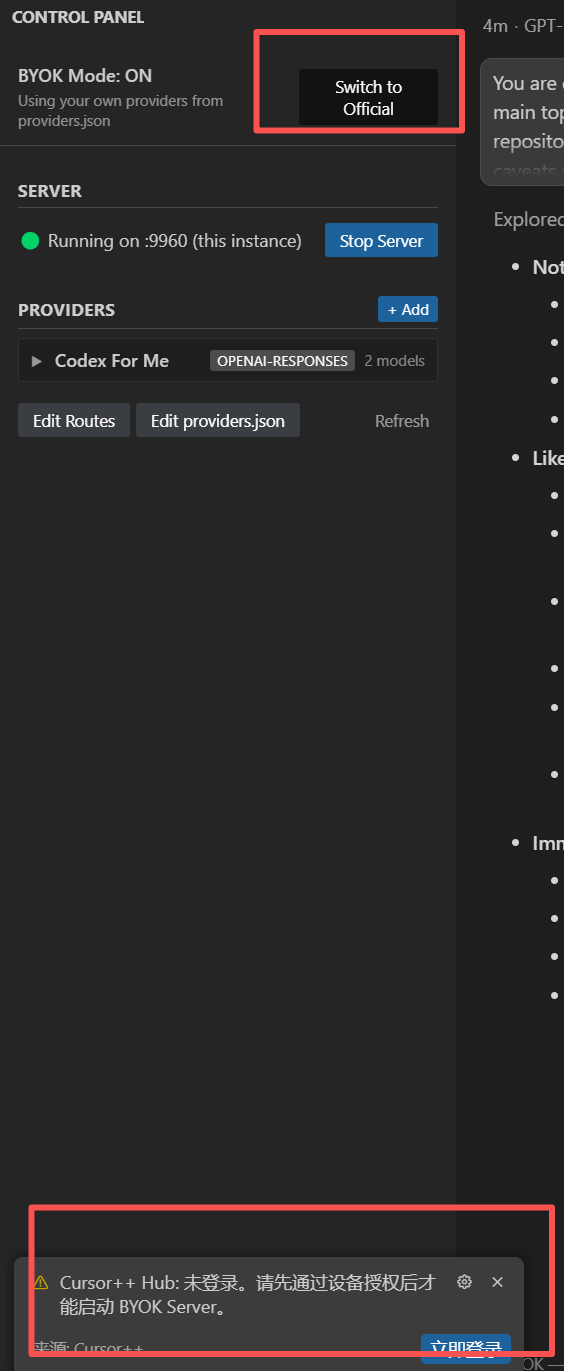Open Edit providers.json
The width and height of the screenshot is (564, 1371).
[x=218, y=421]
